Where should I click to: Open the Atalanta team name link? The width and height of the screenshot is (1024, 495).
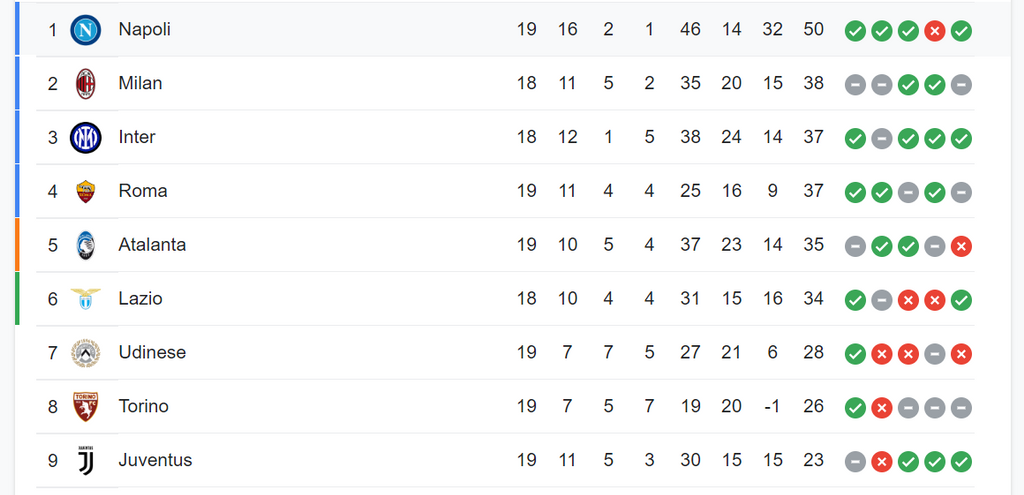tap(152, 245)
